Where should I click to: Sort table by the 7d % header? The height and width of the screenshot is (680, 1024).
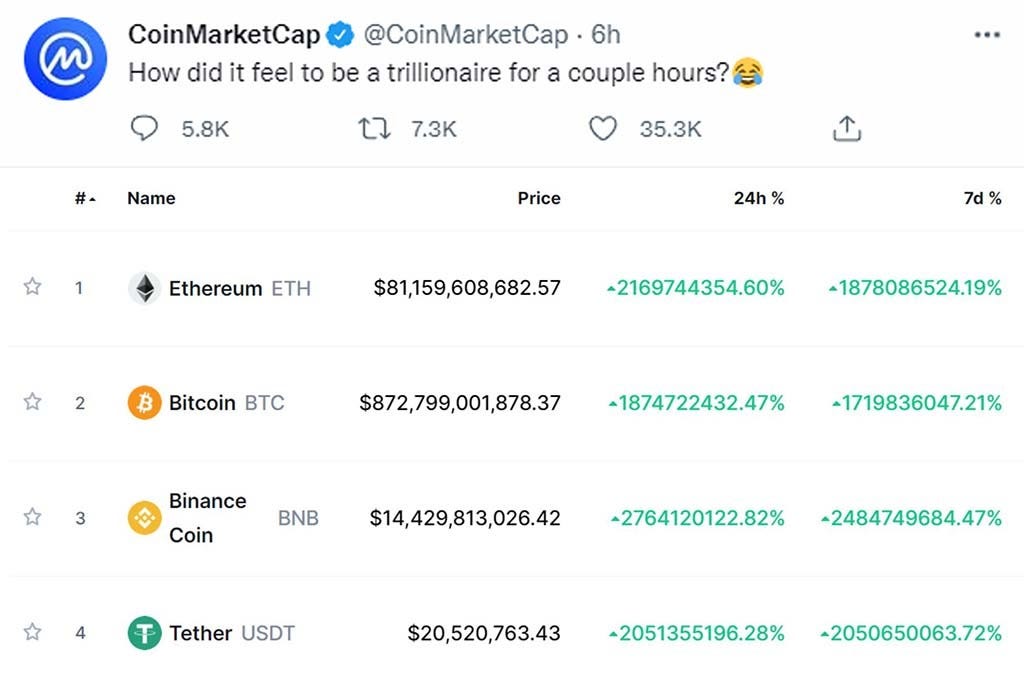pos(982,198)
